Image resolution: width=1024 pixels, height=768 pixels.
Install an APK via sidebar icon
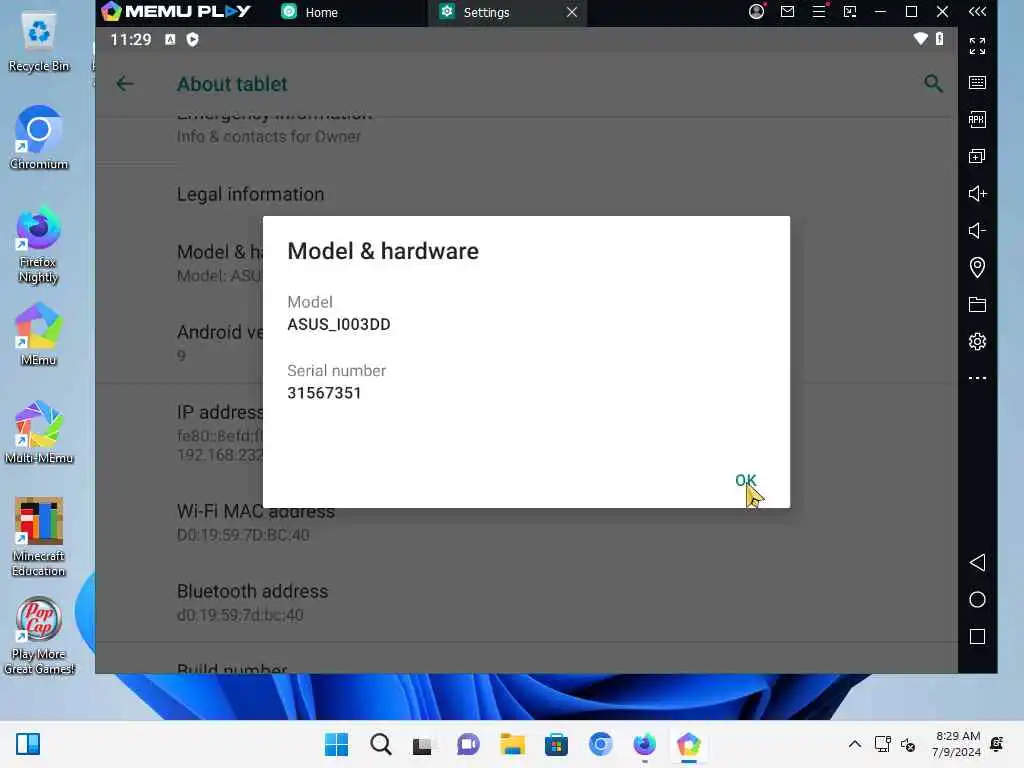coord(977,120)
